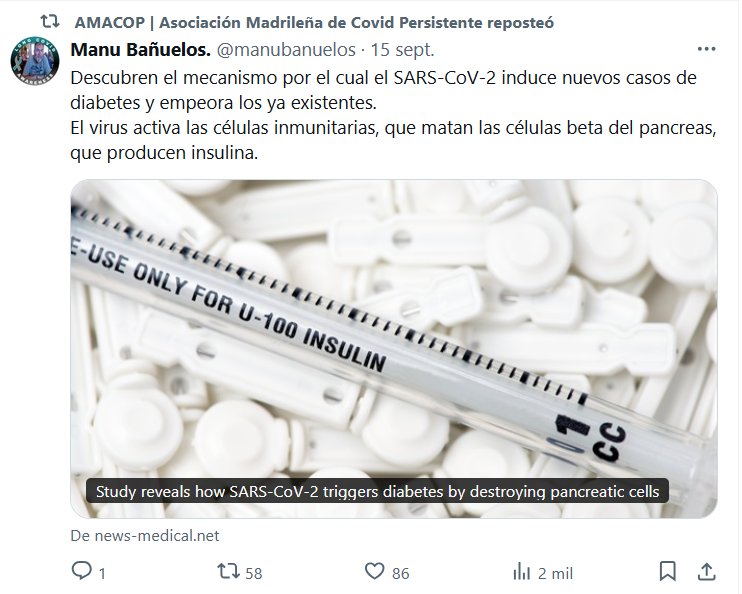Viewport: 742px width, 594px height.
Task: Open the insulin syringe article image
Action: click(x=394, y=348)
